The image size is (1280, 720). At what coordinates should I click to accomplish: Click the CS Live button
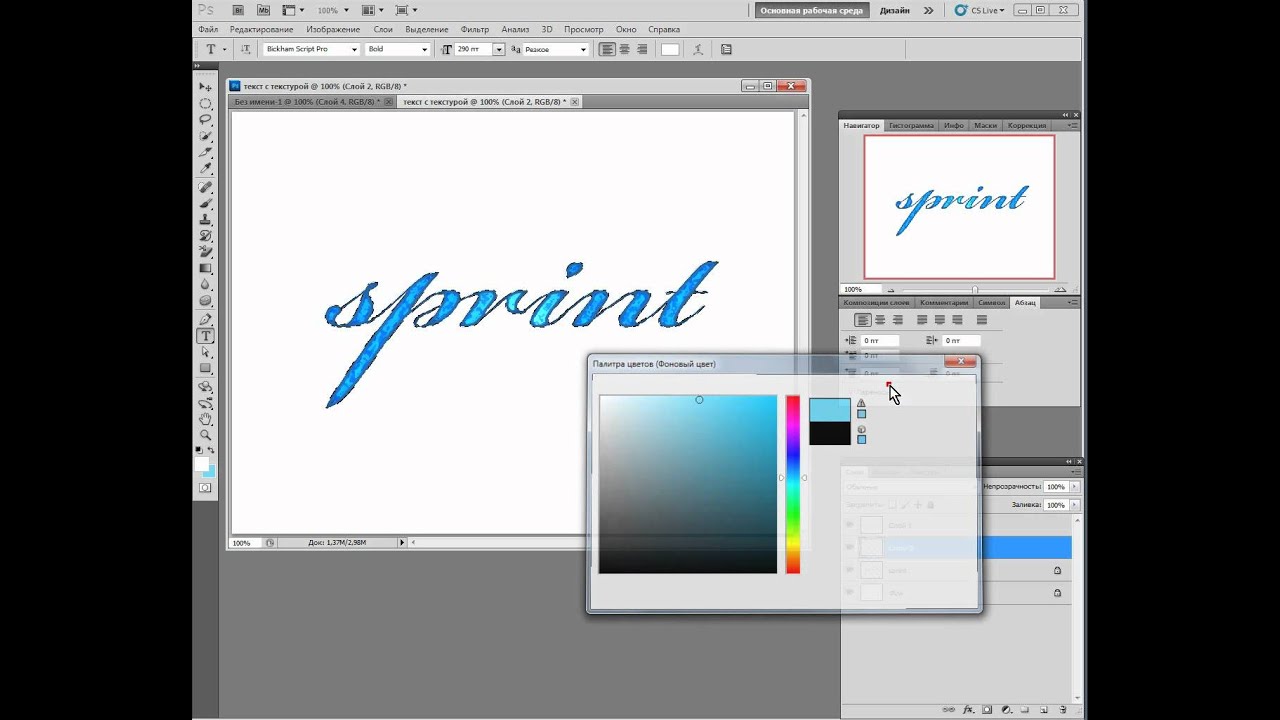pyautogui.click(x=979, y=10)
